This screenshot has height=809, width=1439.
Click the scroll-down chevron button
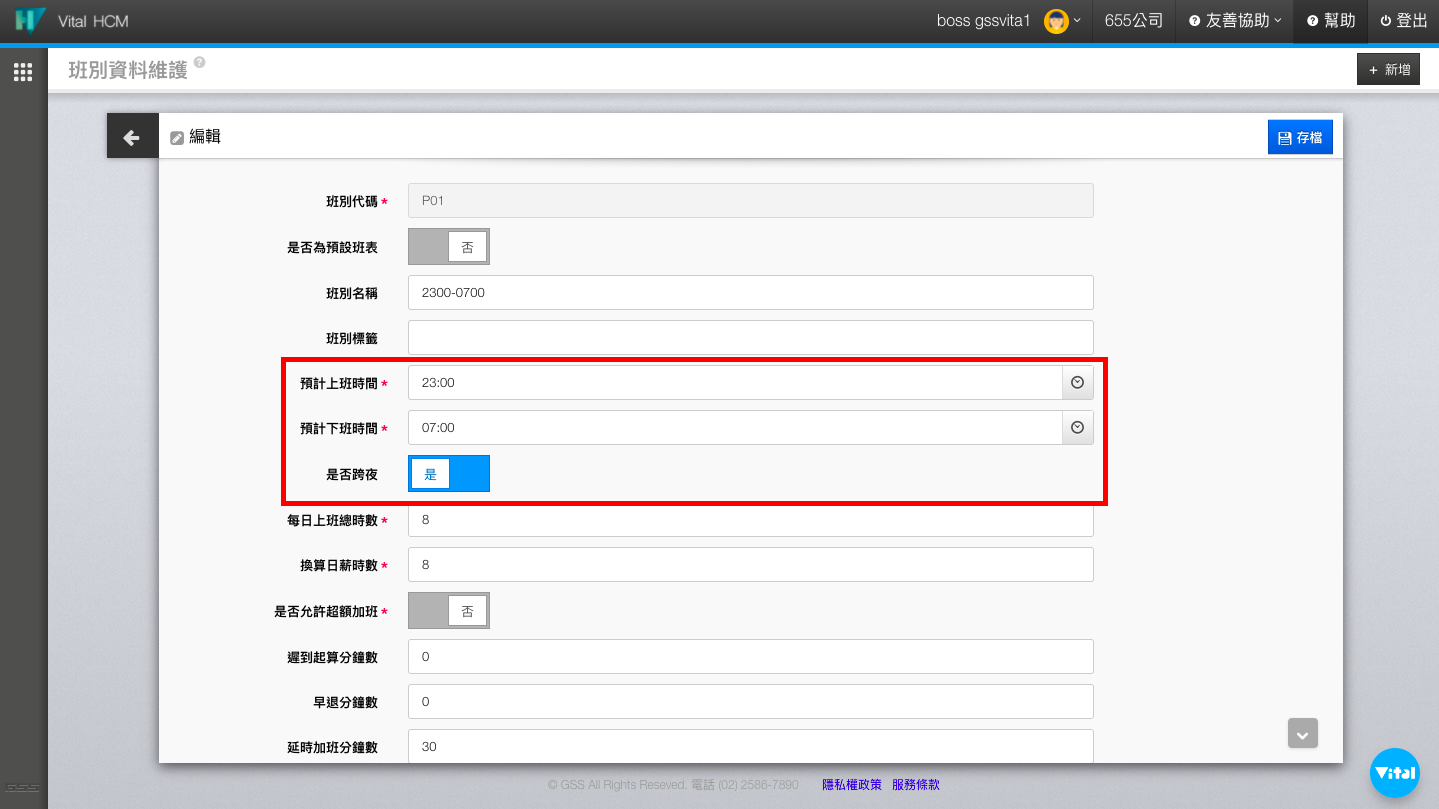click(1302, 734)
